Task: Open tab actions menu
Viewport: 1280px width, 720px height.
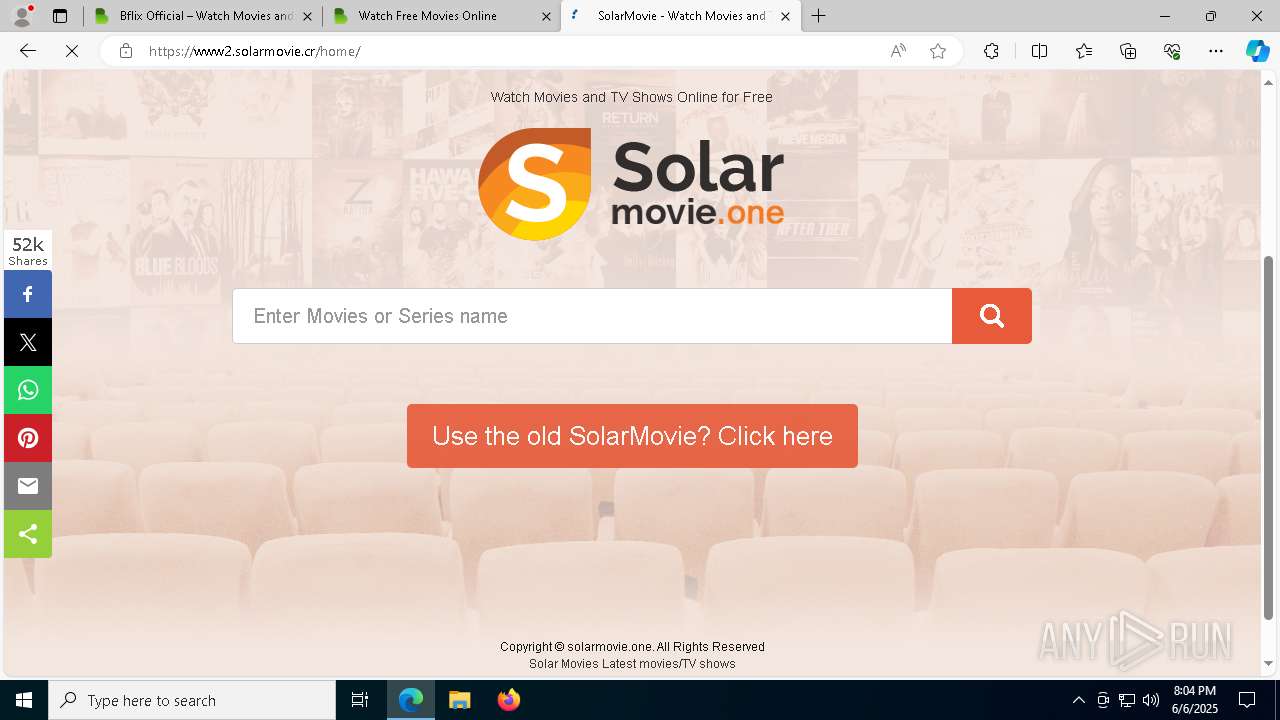Action: point(60,16)
